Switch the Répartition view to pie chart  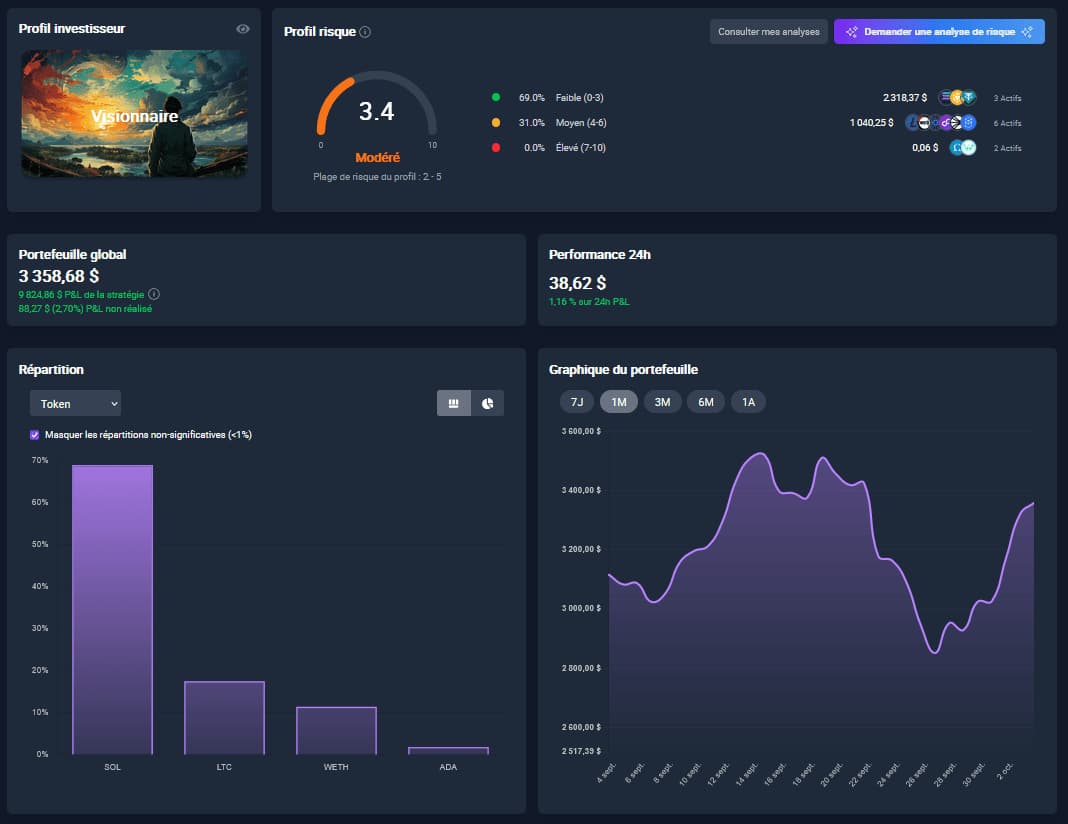click(489, 403)
